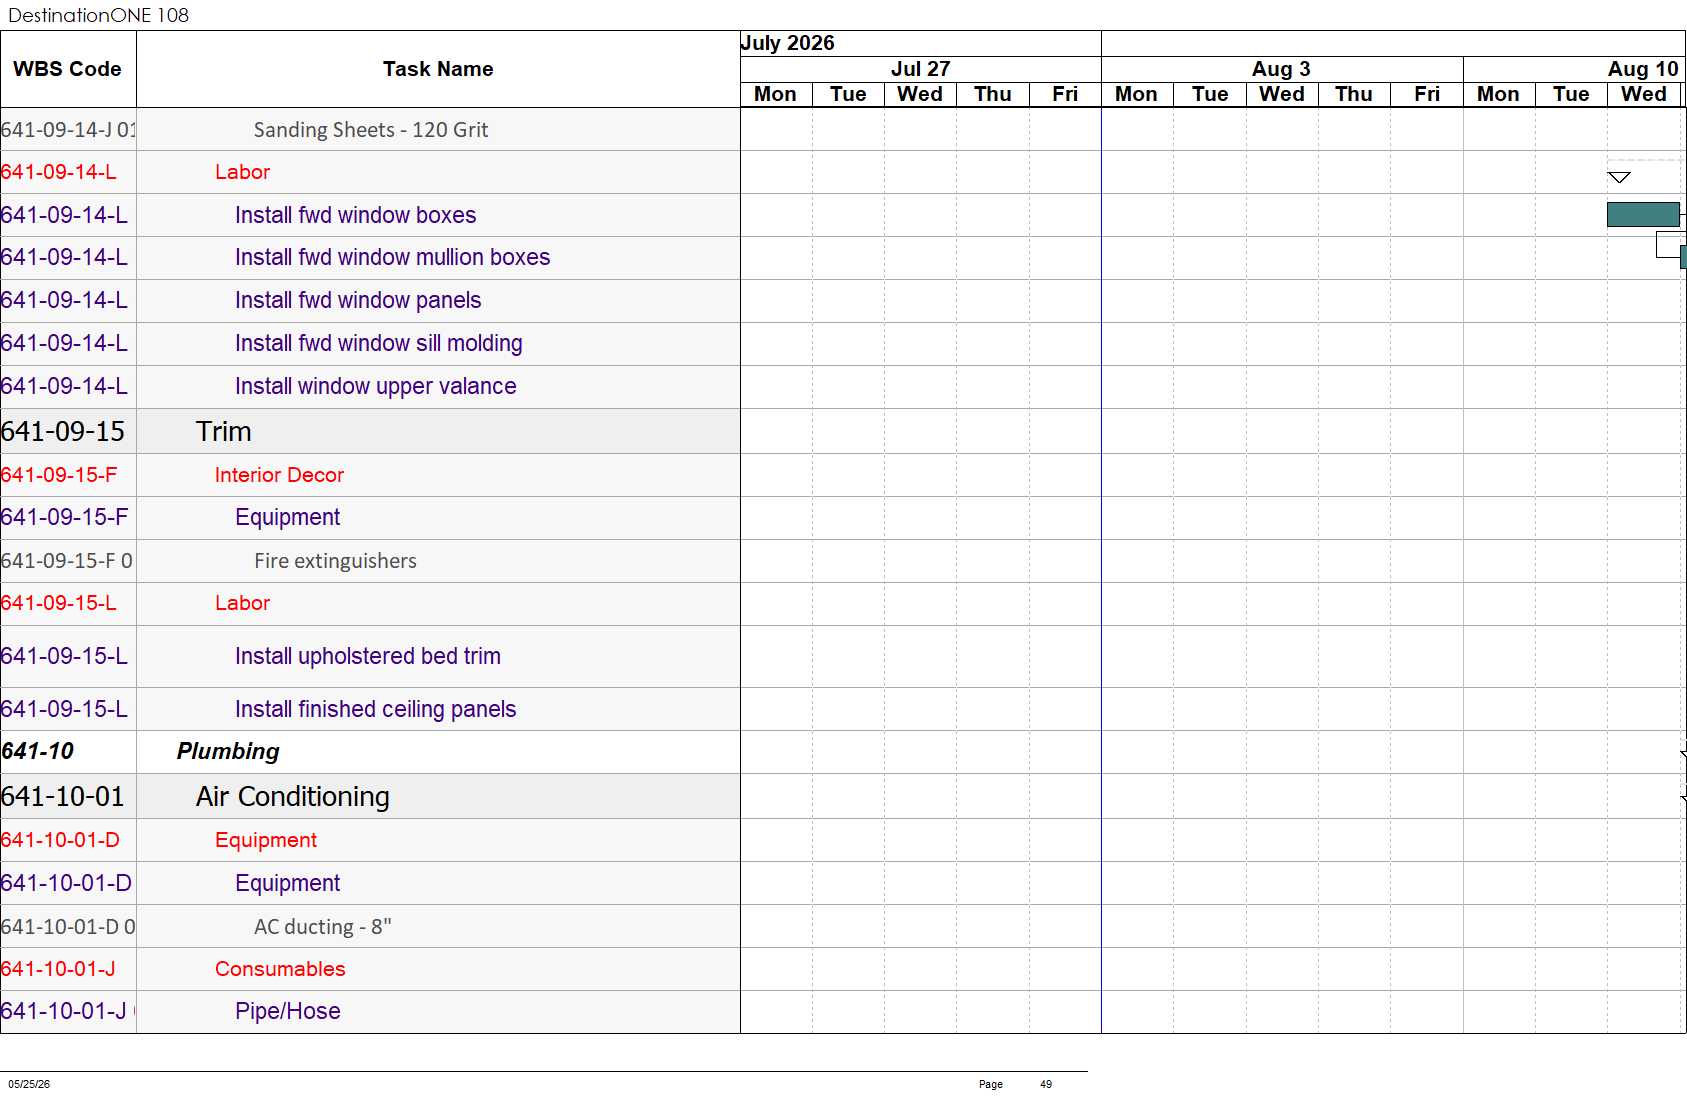Select the teal bar for Install fwd window boxes
Viewport: 1687px width, 1097px height.
click(1643, 215)
